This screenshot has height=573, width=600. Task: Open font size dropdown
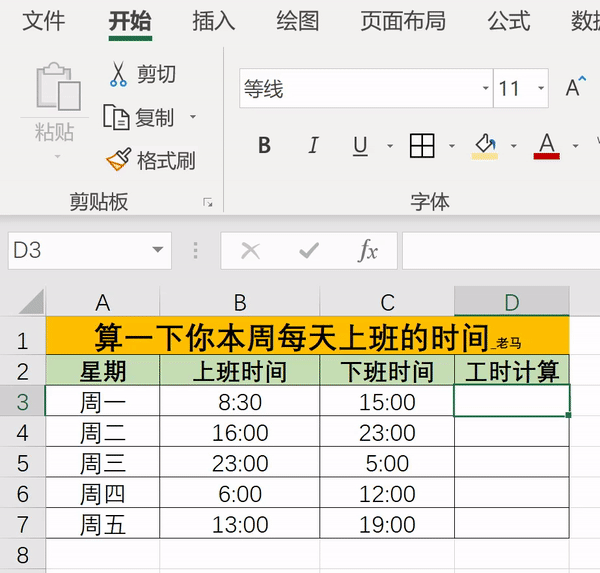541,88
